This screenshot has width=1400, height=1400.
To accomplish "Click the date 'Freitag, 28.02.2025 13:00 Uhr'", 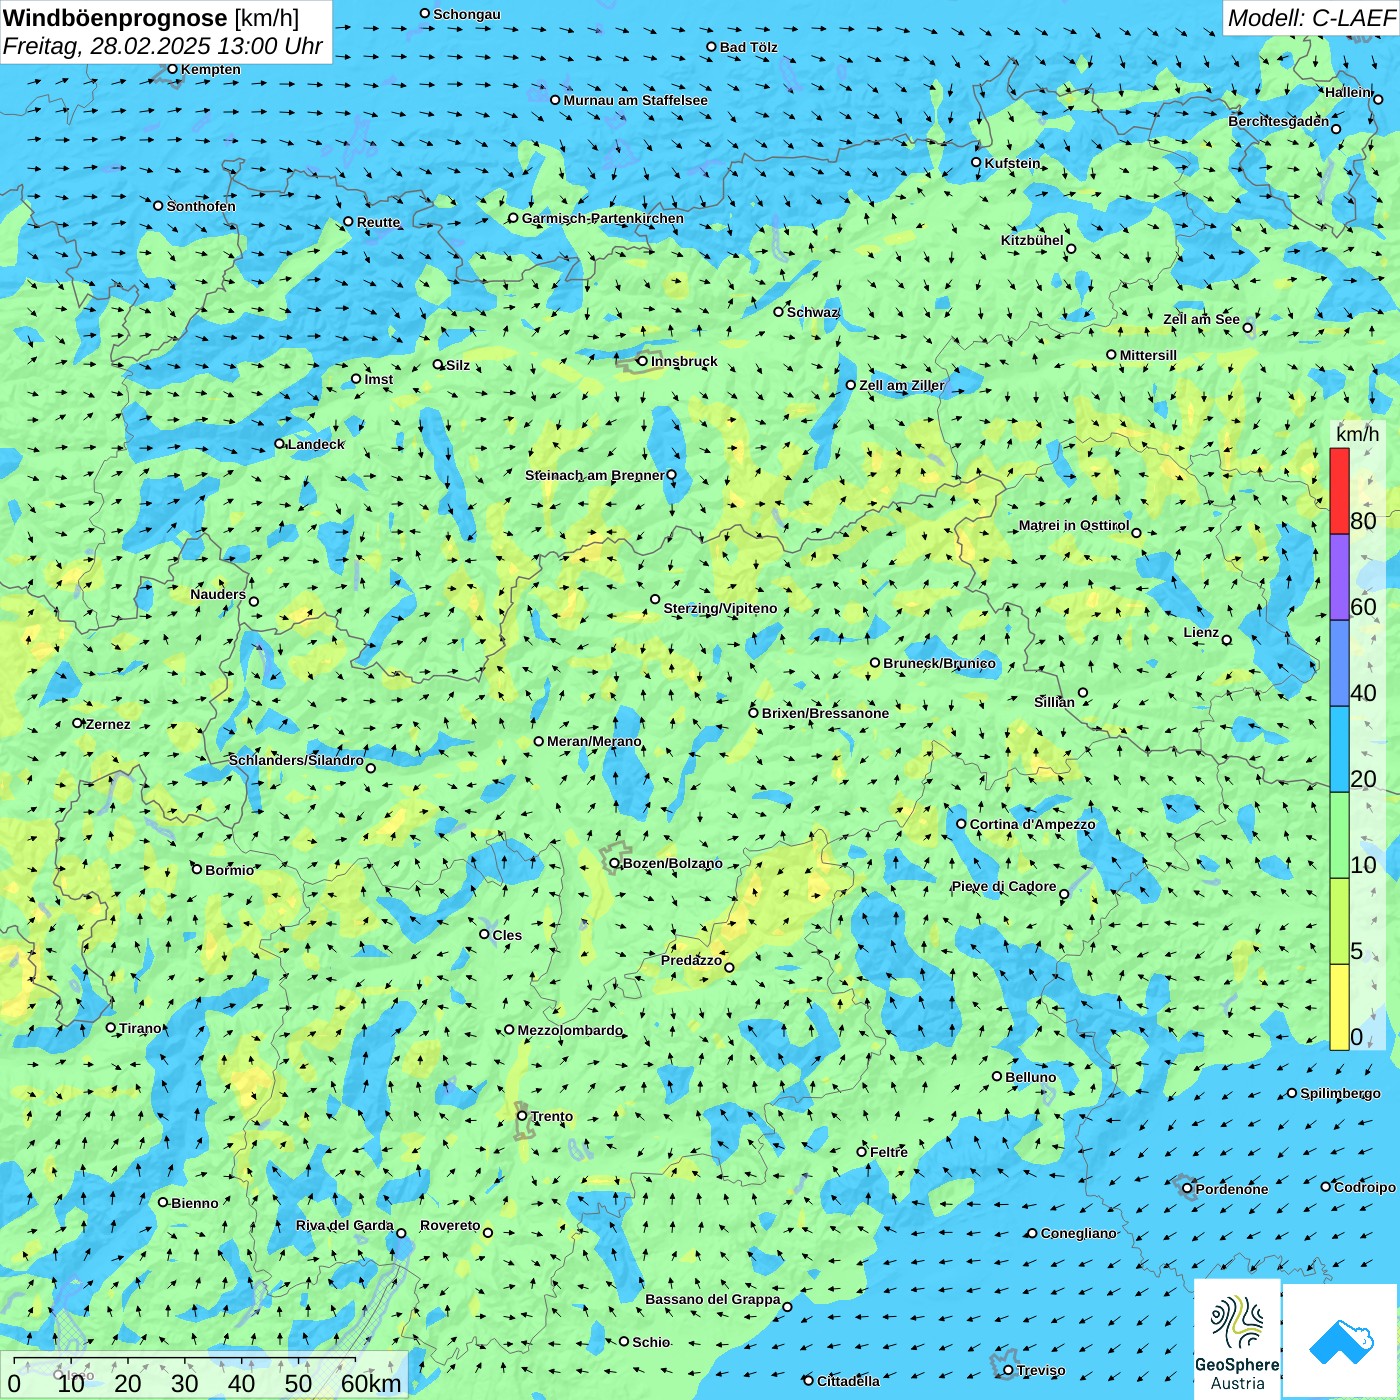I will (163, 47).
